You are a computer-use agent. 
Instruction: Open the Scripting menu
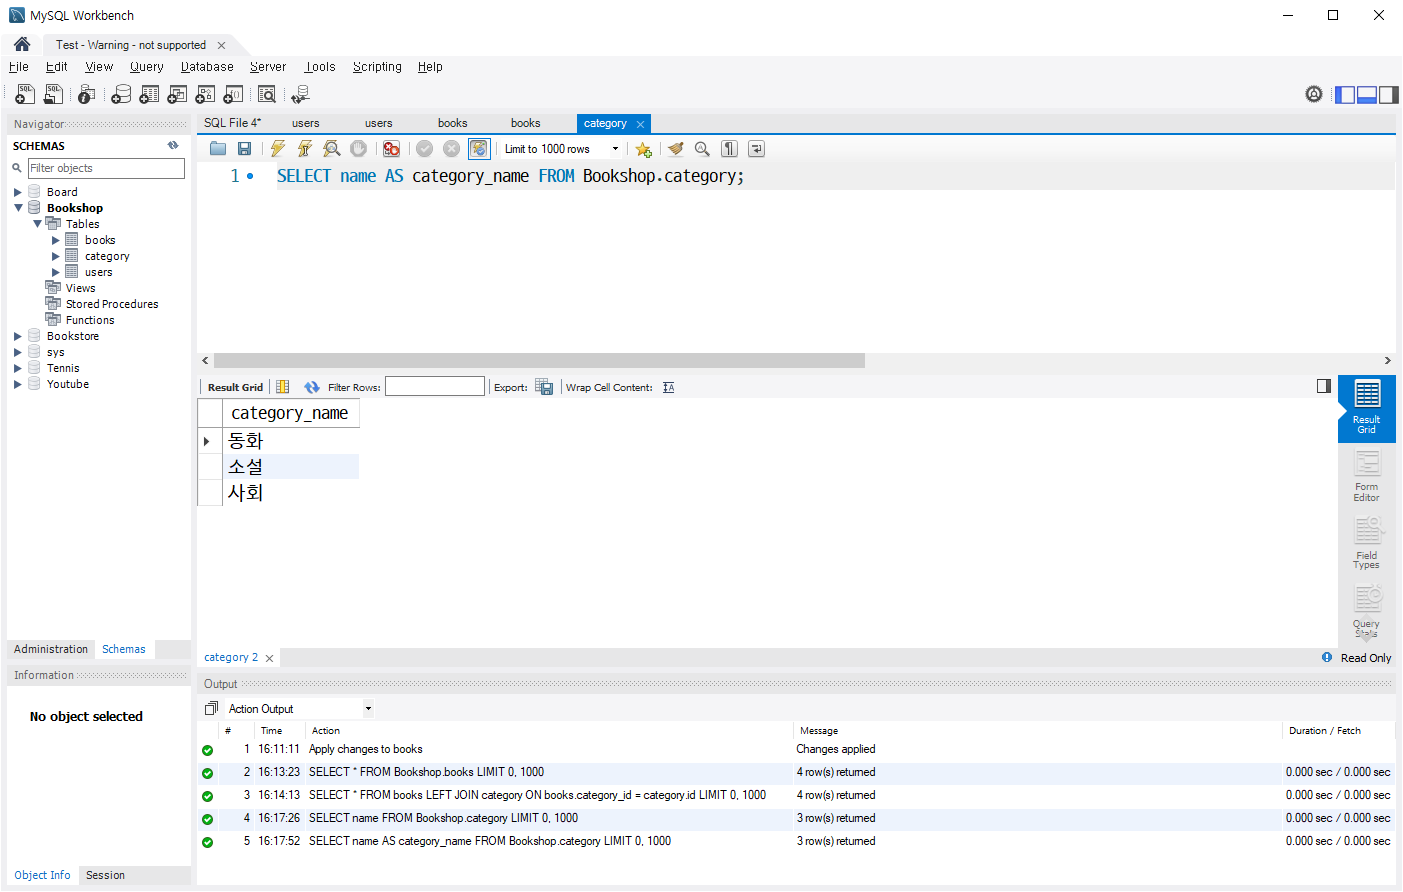pyautogui.click(x=377, y=67)
